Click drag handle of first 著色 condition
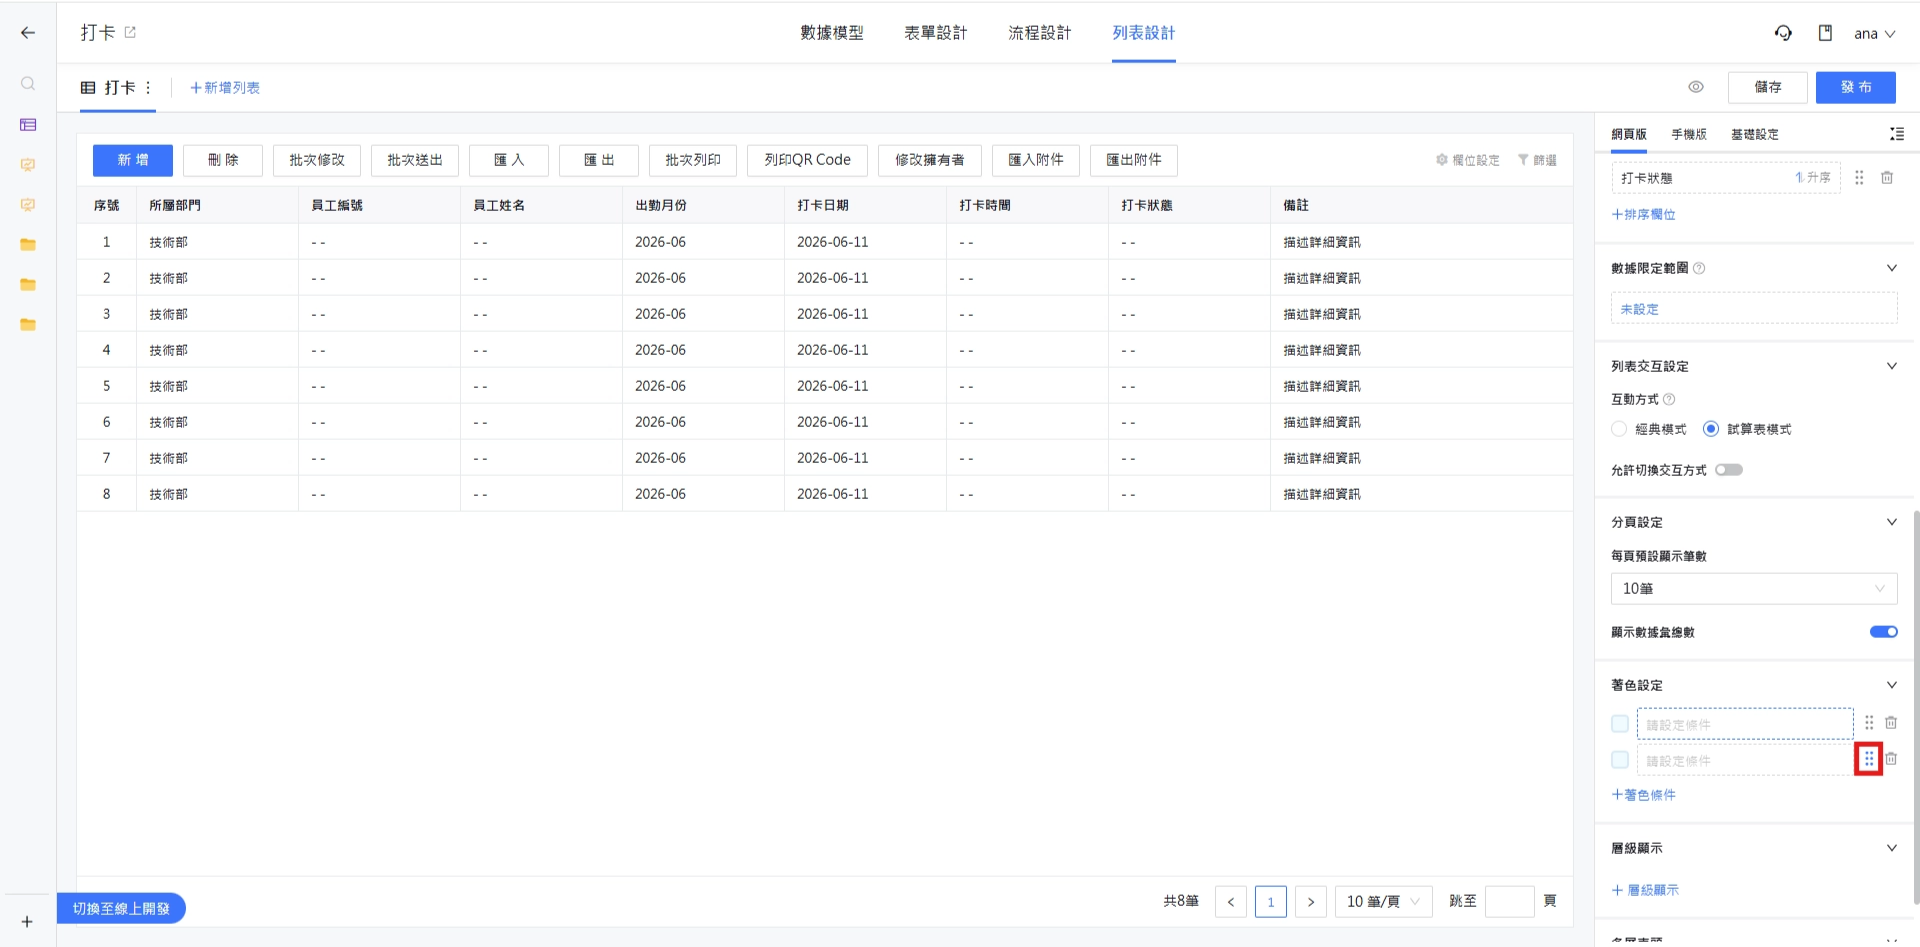 [1869, 723]
